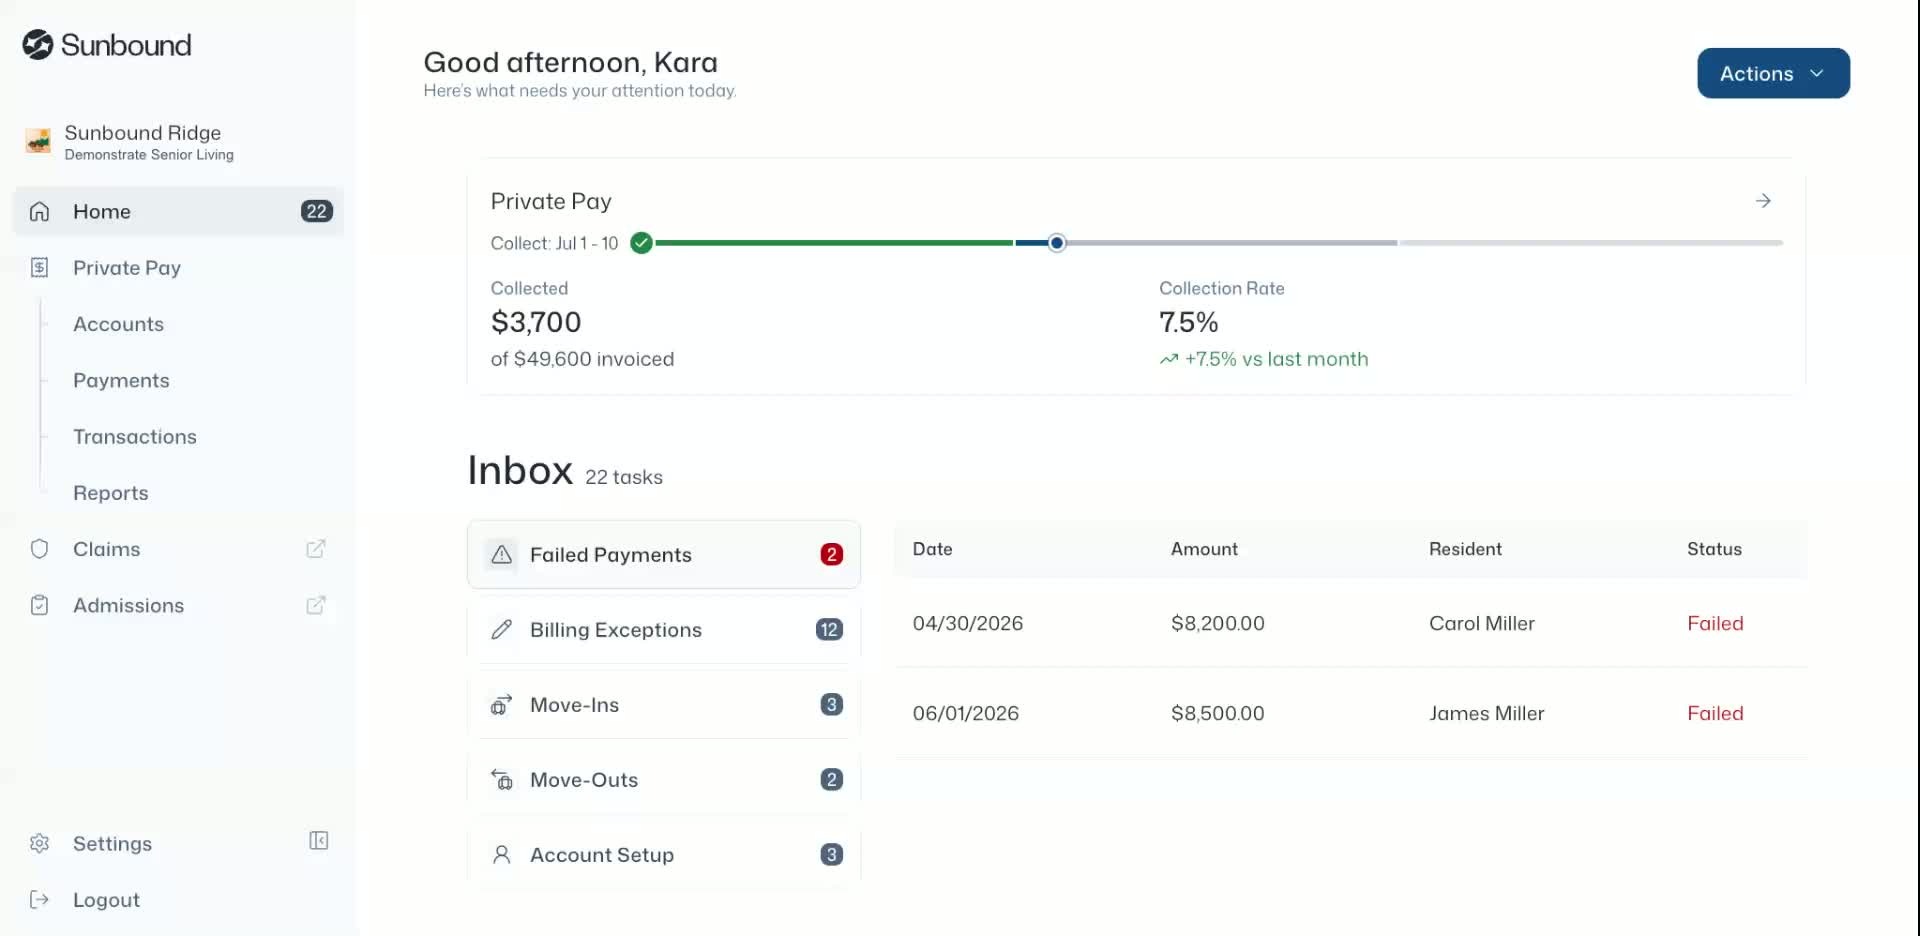Switch to the Move-Ins tab
1920x936 pixels.
pyautogui.click(x=664, y=705)
